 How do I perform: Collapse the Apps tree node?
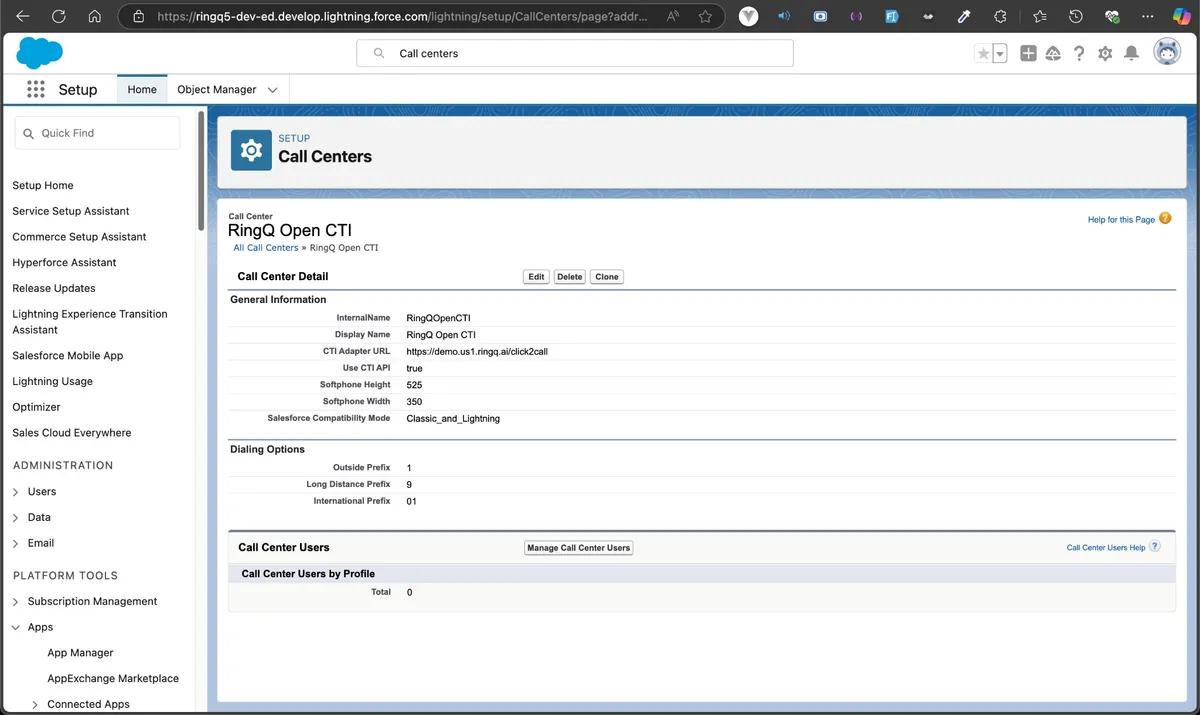coord(15,627)
